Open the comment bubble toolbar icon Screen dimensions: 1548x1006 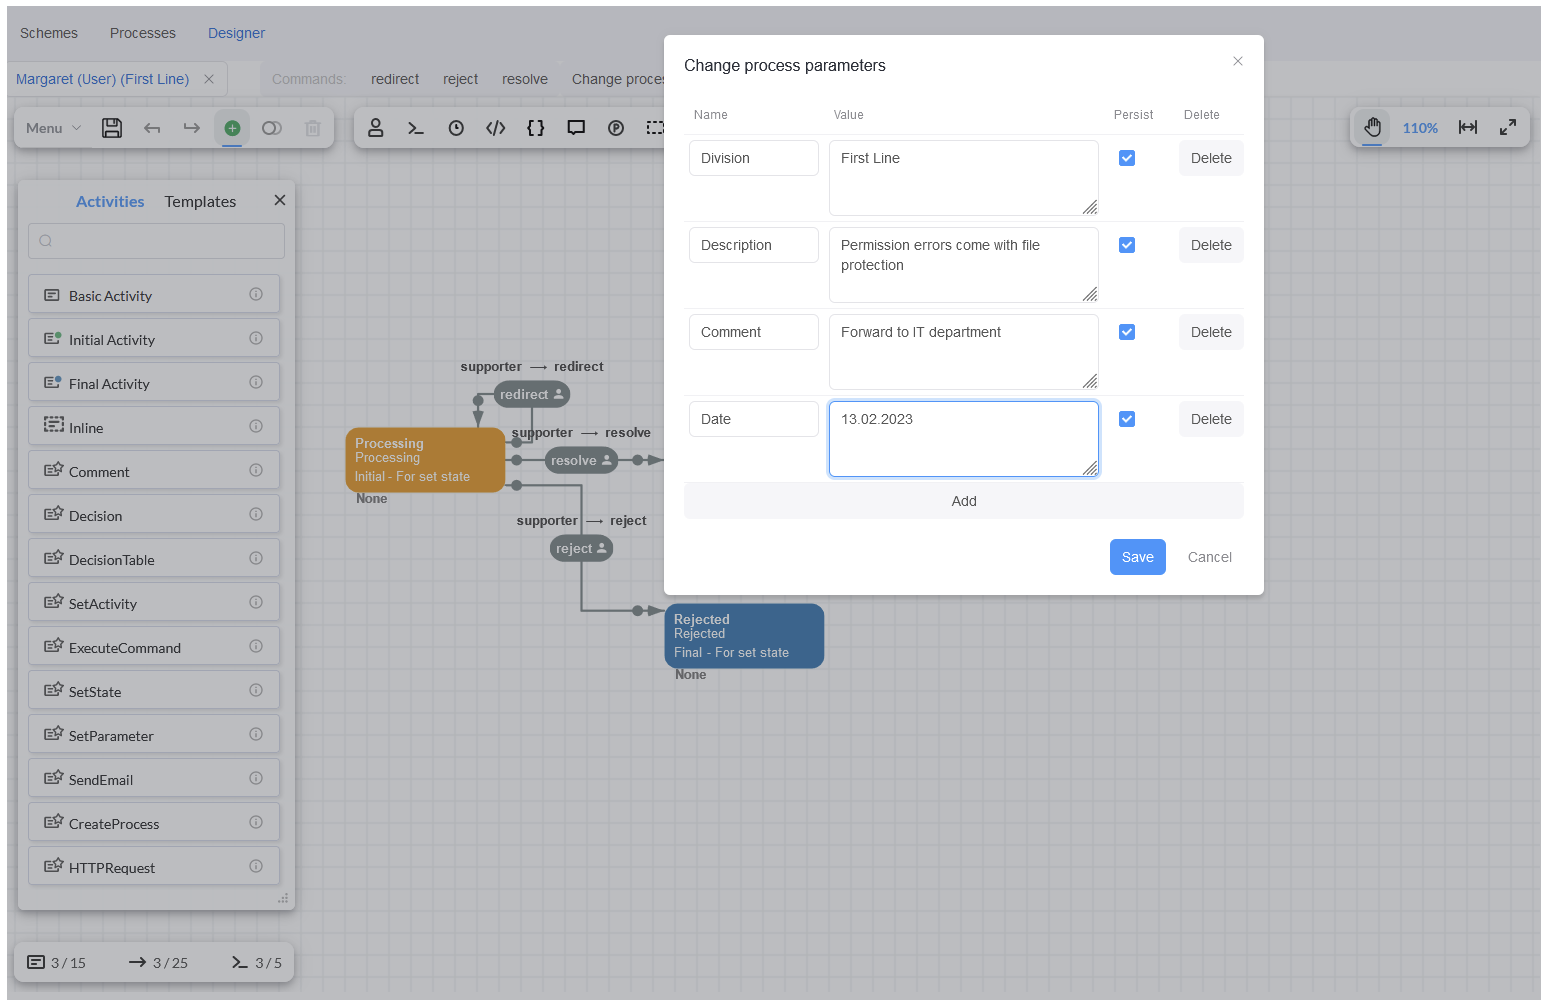coord(576,128)
